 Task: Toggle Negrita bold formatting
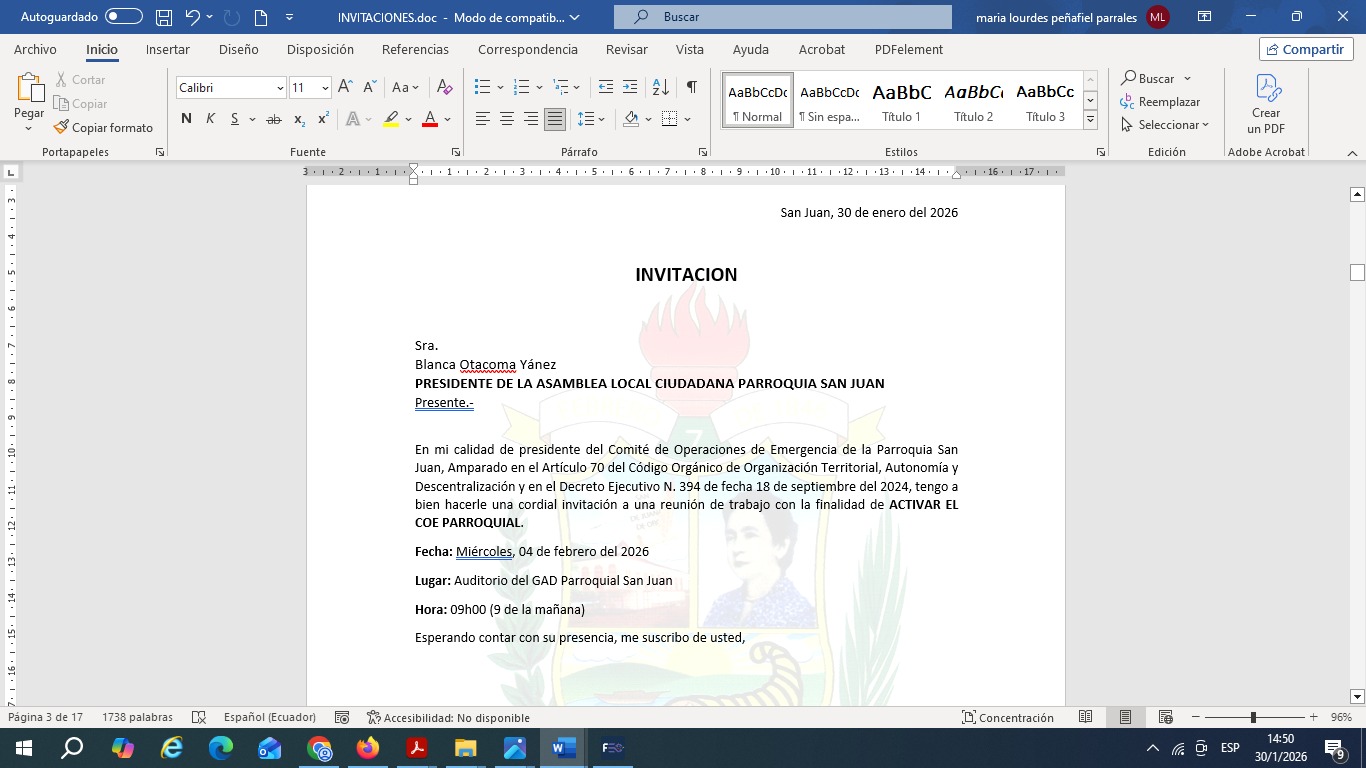186,119
